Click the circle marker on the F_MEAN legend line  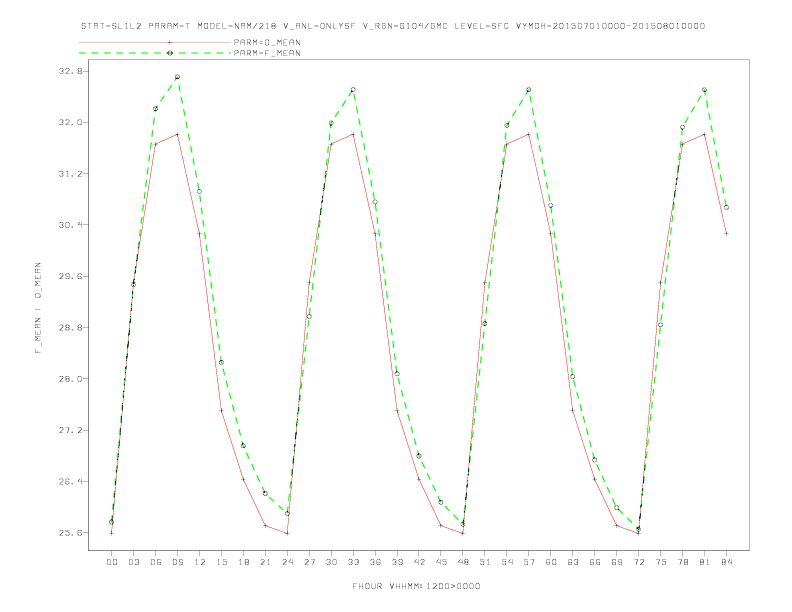(170, 53)
